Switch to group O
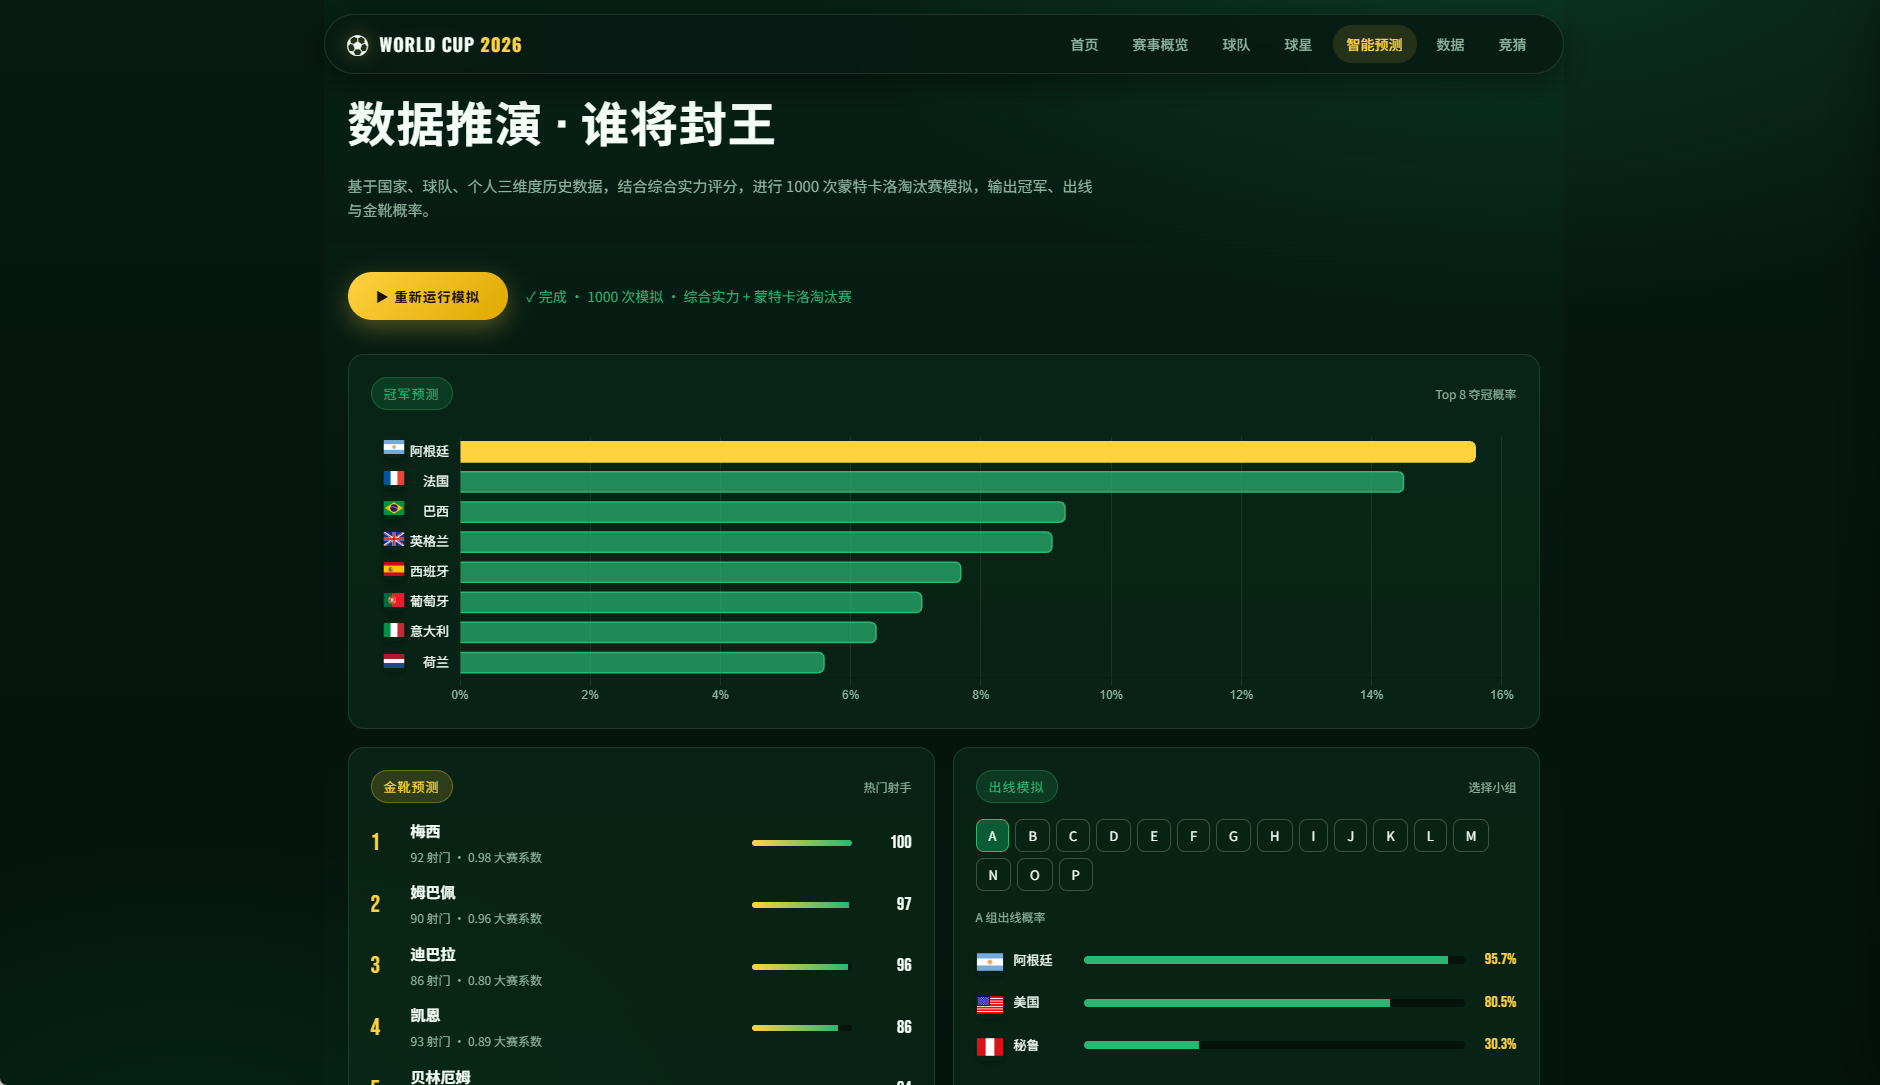The image size is (1880, 1085). pyautogui.click(x=1034, y=875)
